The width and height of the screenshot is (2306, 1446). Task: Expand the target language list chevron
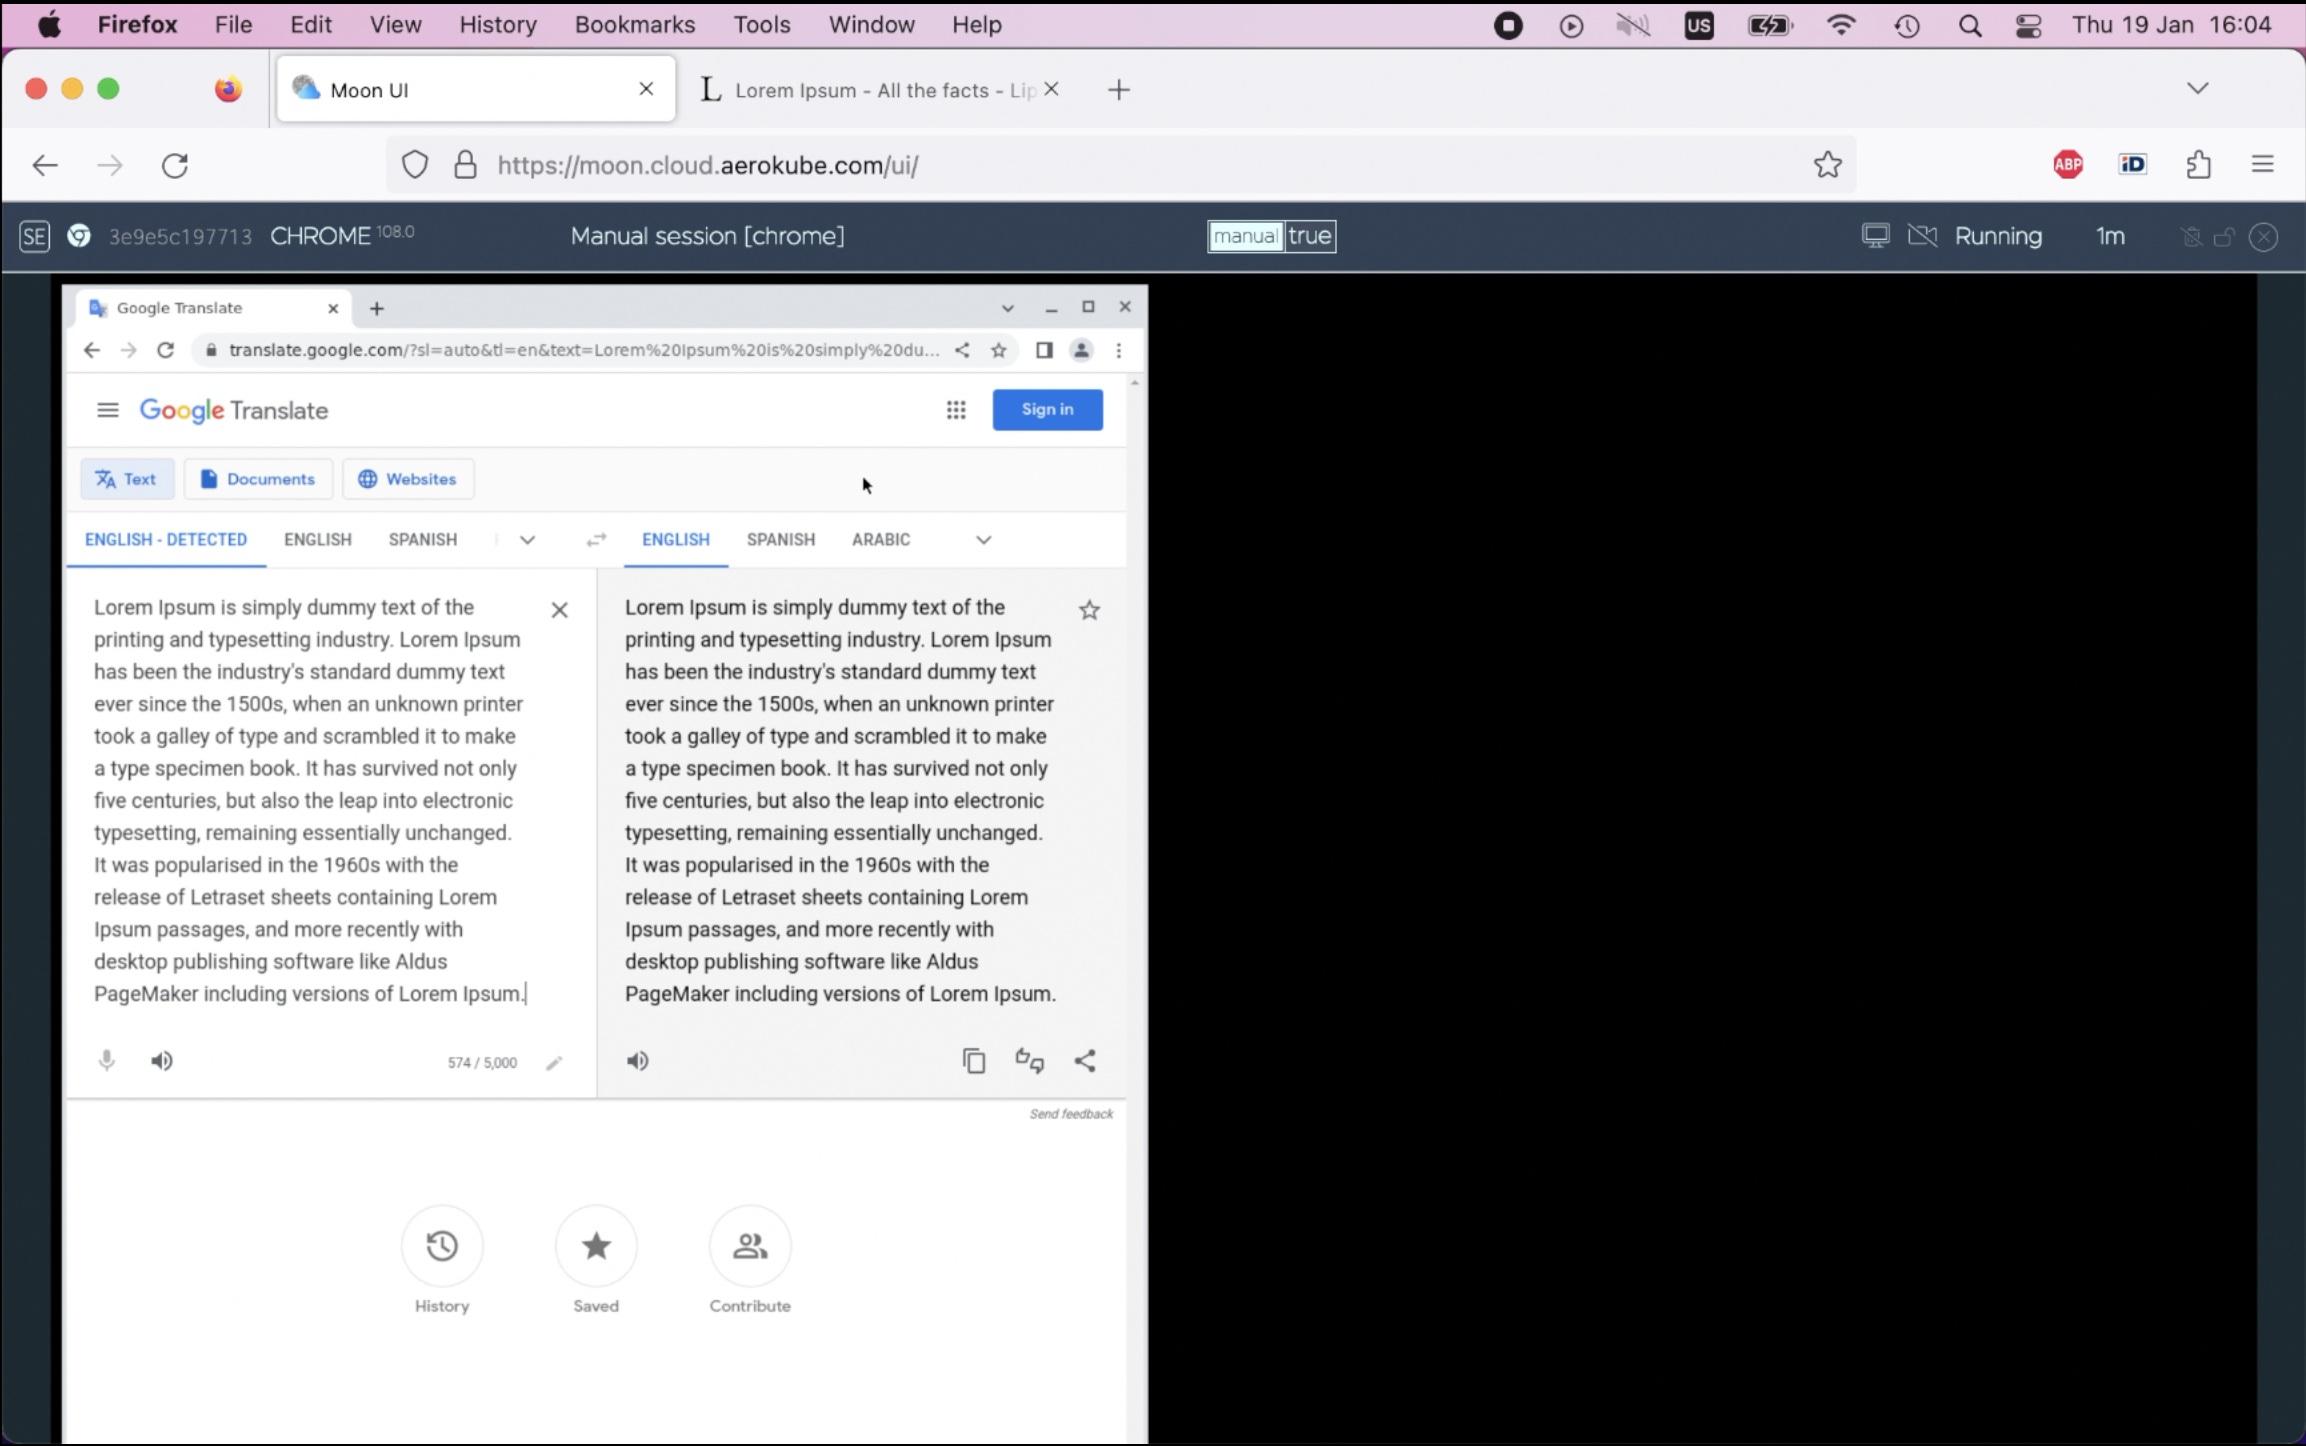coord(983,540)
